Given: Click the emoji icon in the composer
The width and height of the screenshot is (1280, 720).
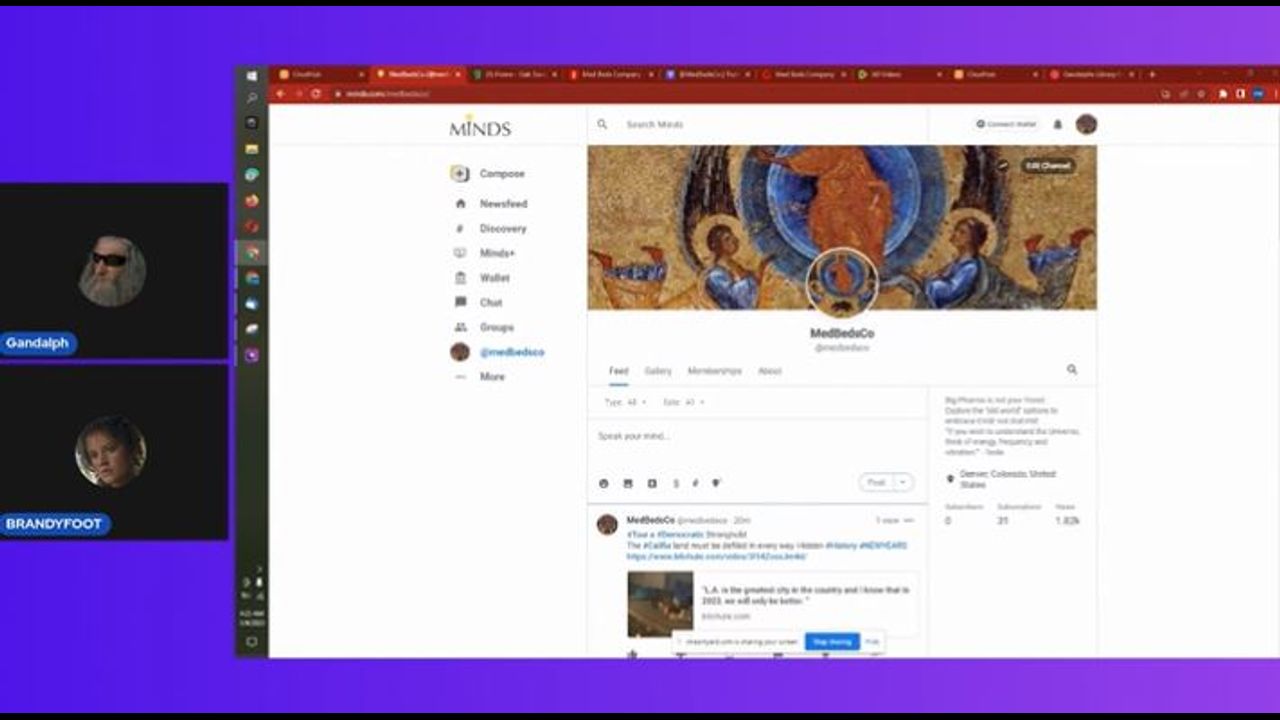Looking at the screenshot, I should (x=604, y=483).
